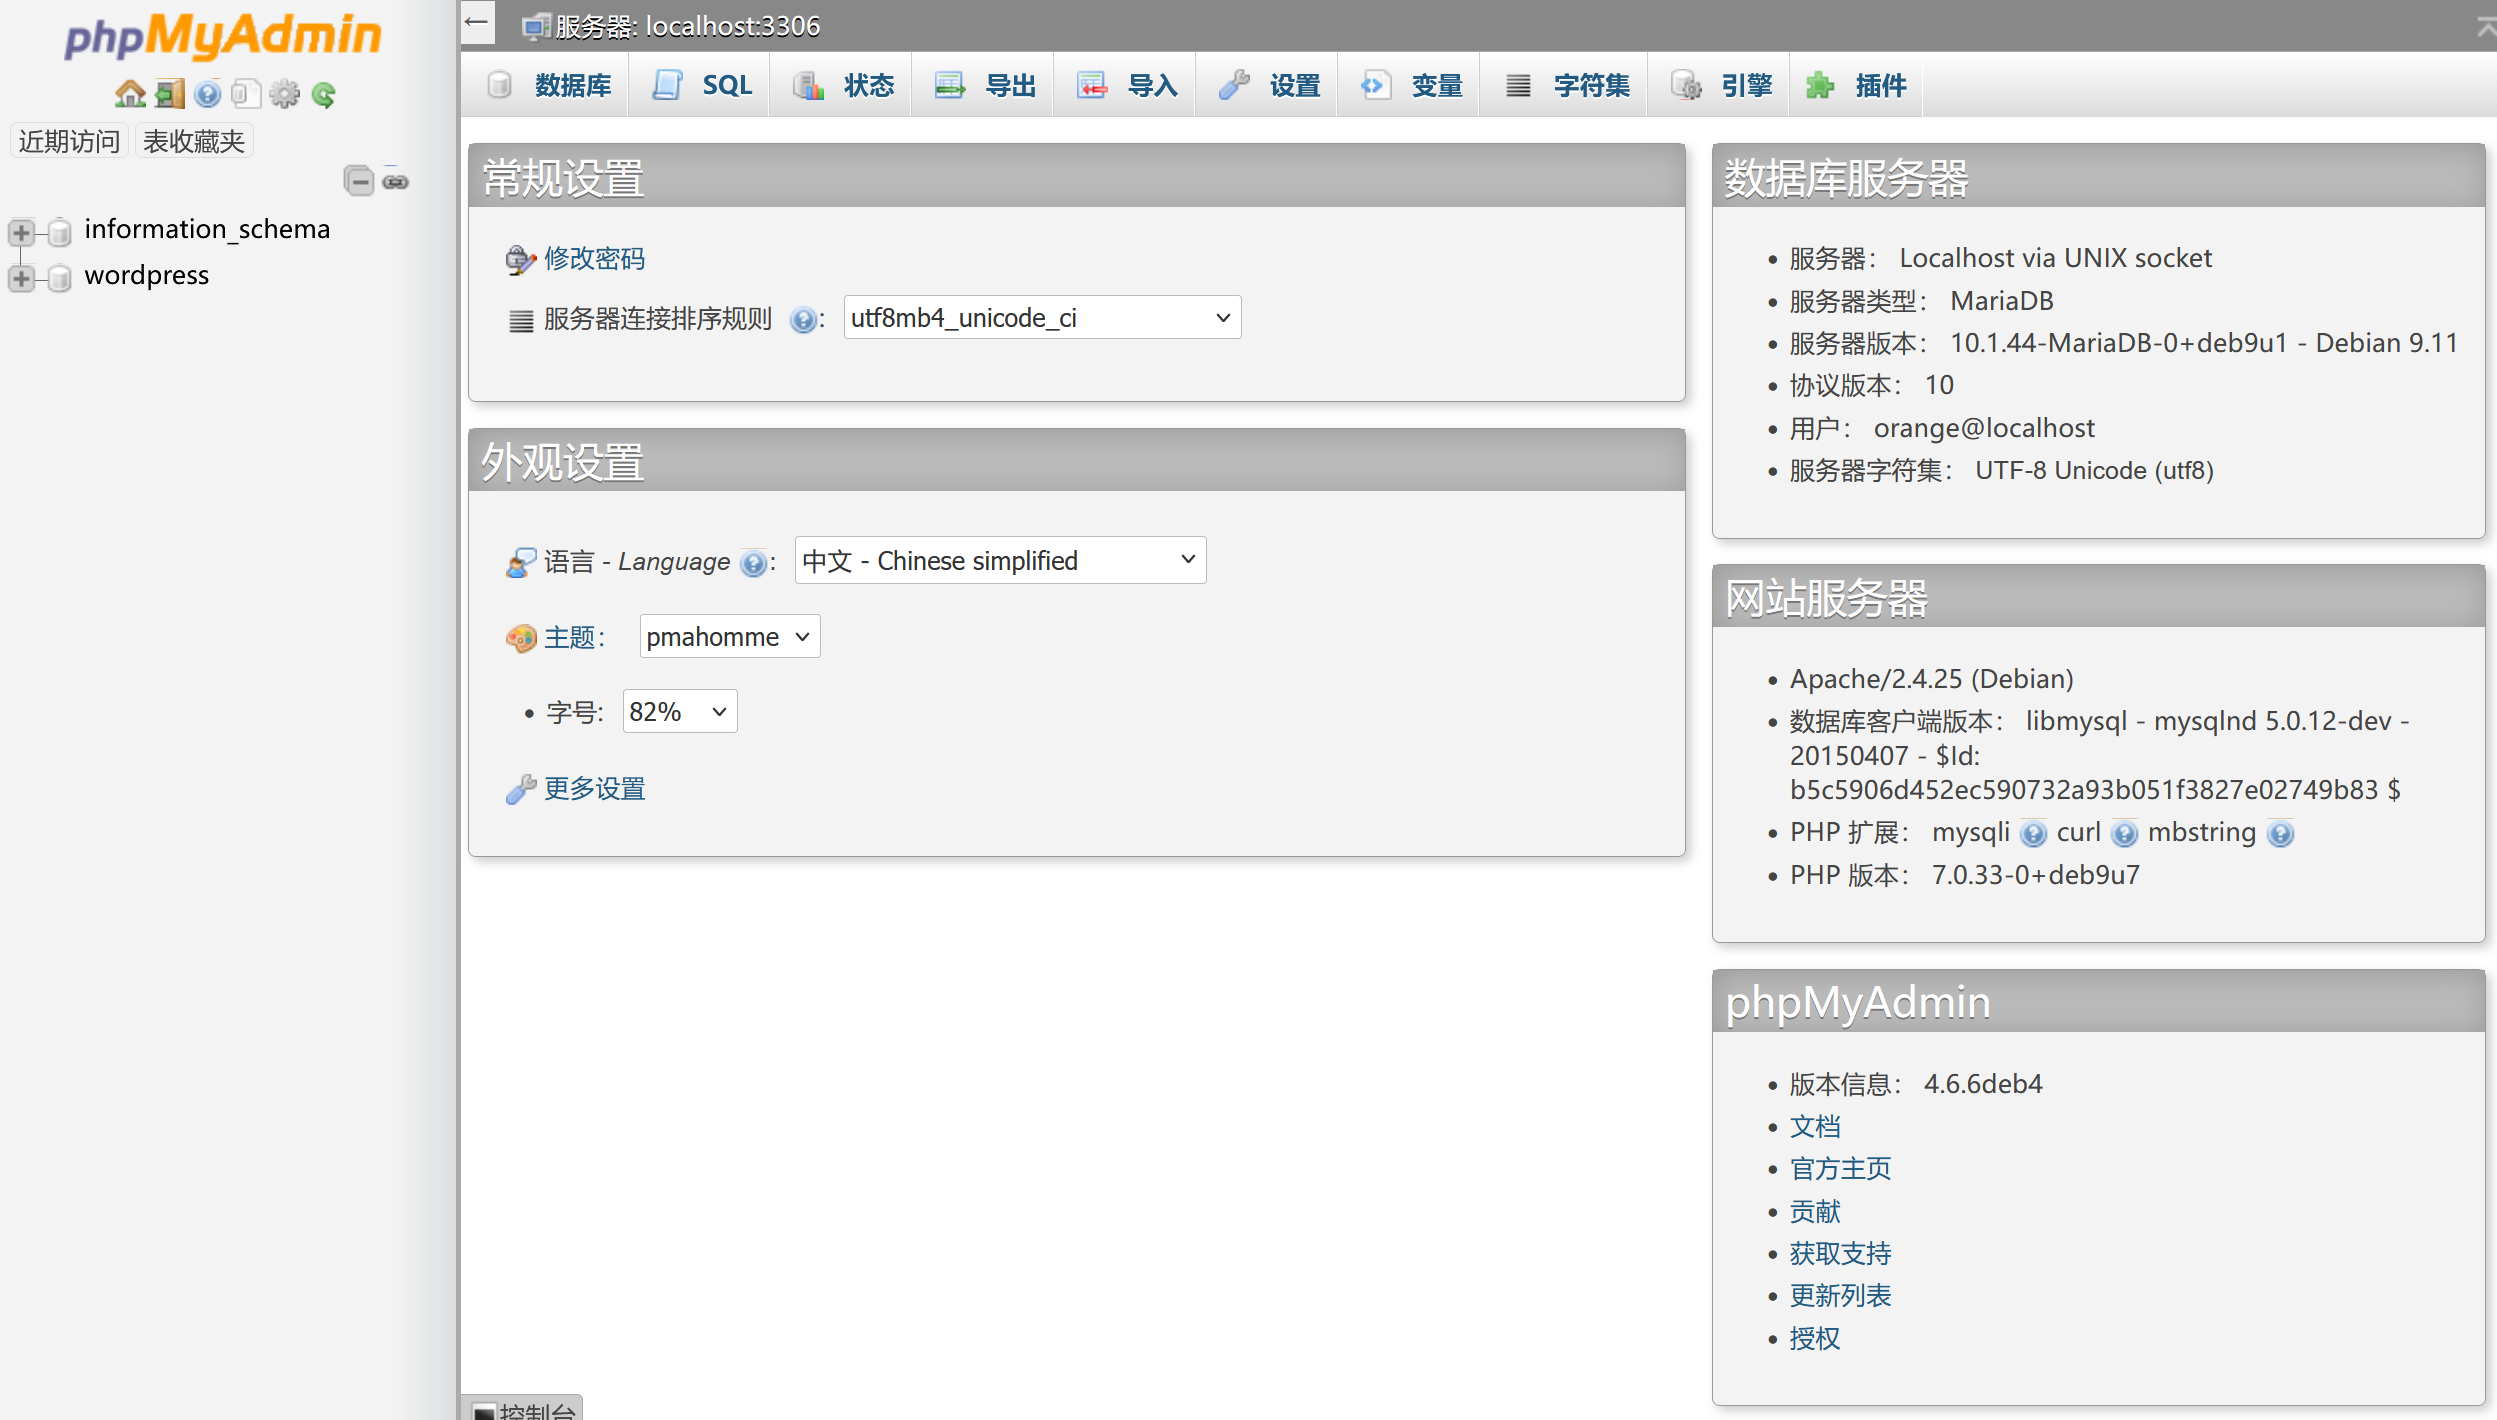The height and width of the screenshot is (1420, 2497).
Task: Click the phpMyAdmin logo
Action: click(x=223, y=36)
